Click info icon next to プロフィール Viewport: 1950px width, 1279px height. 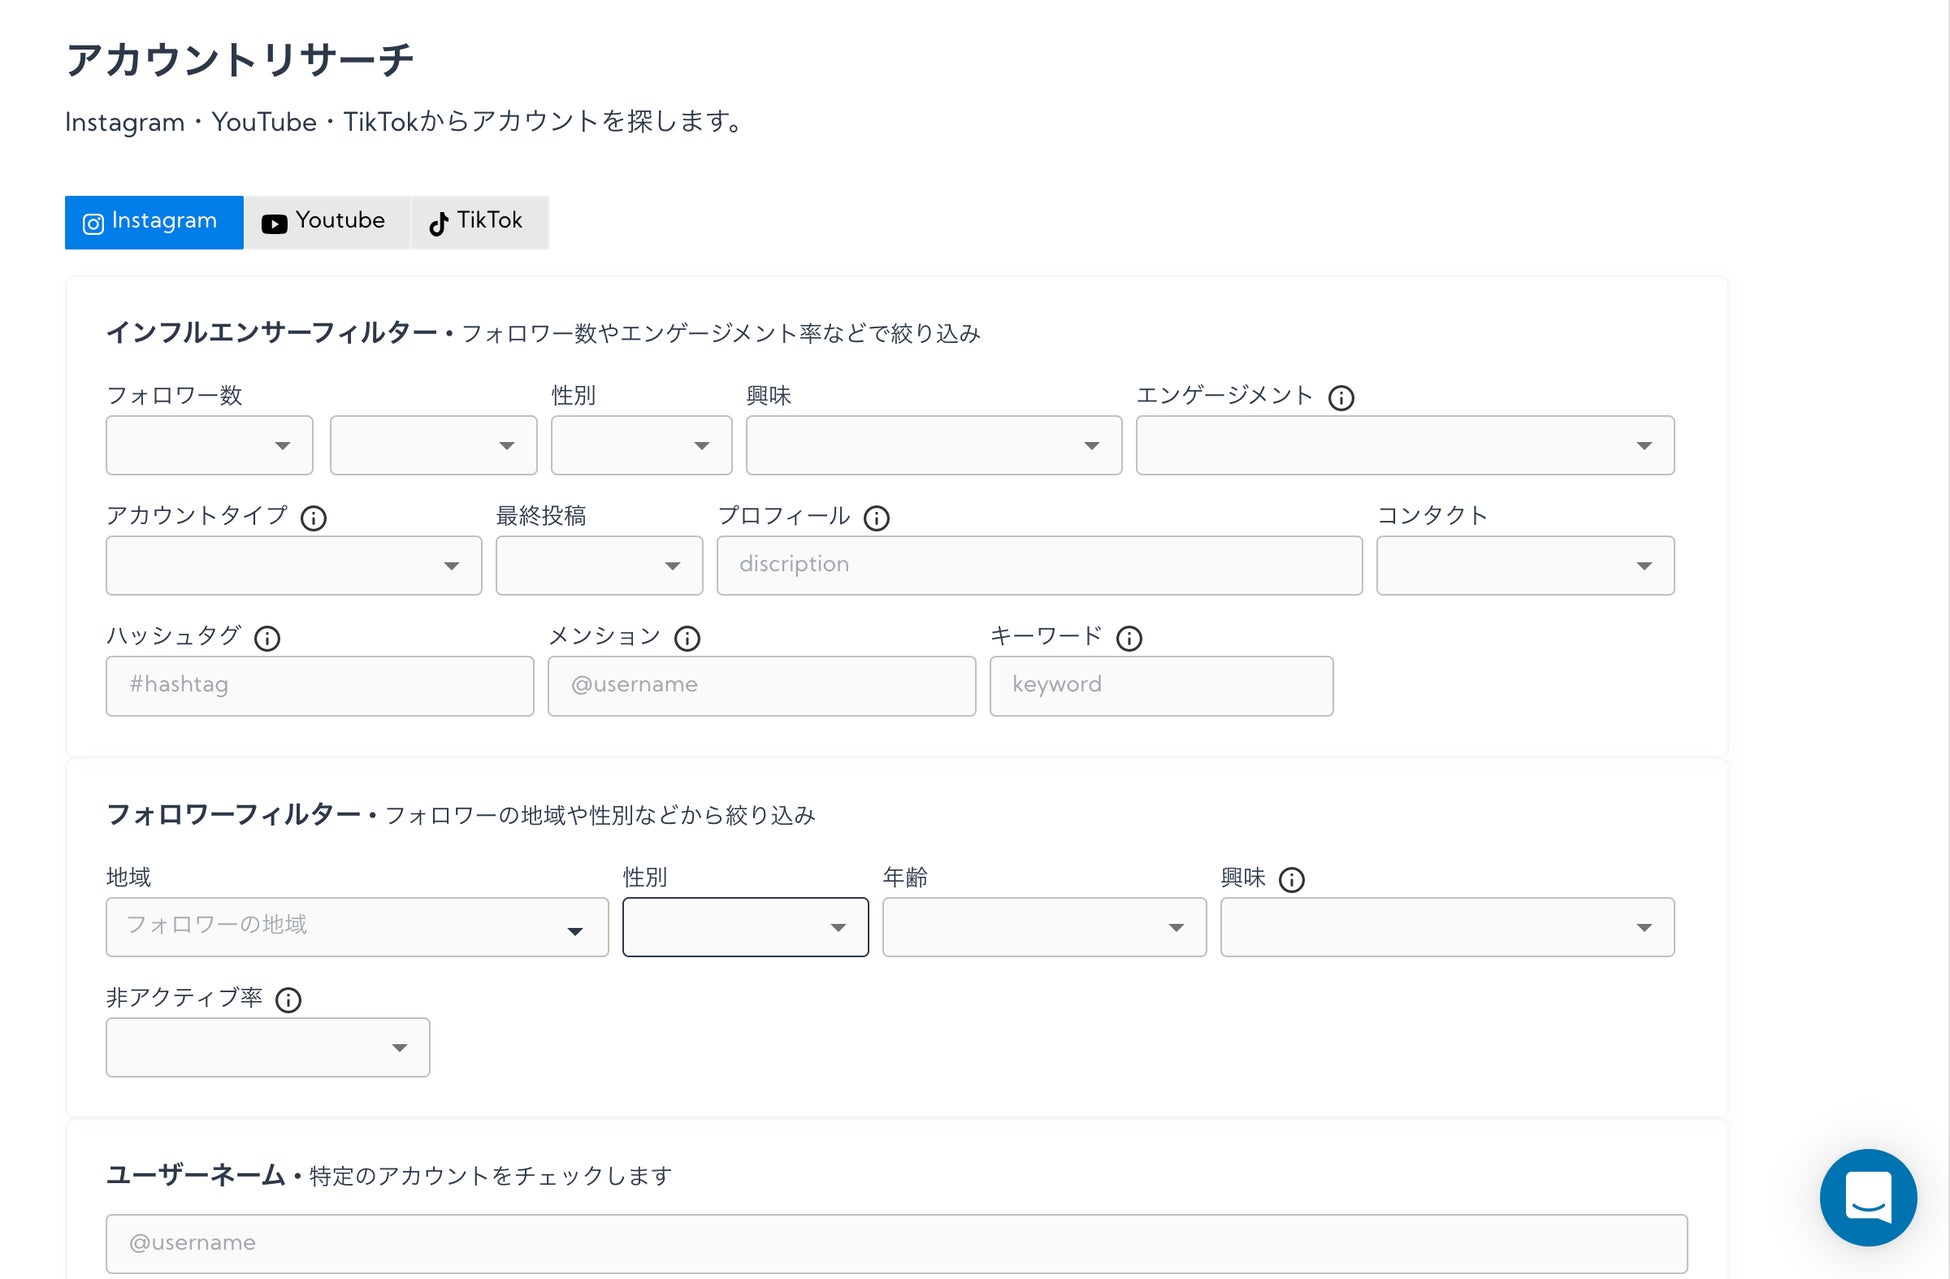tap(877, 518)
